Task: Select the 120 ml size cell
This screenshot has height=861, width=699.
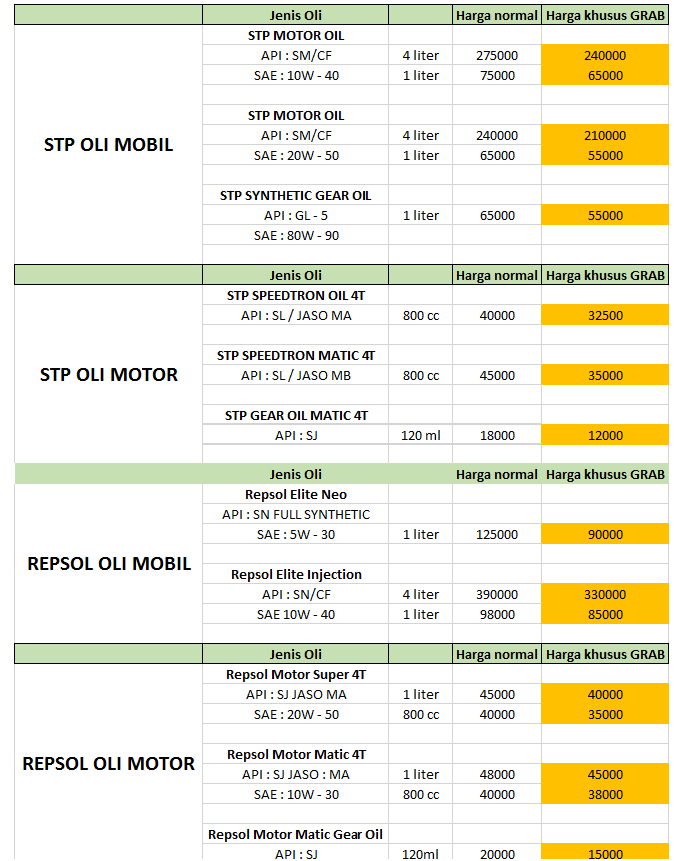Action: [420, 435]
